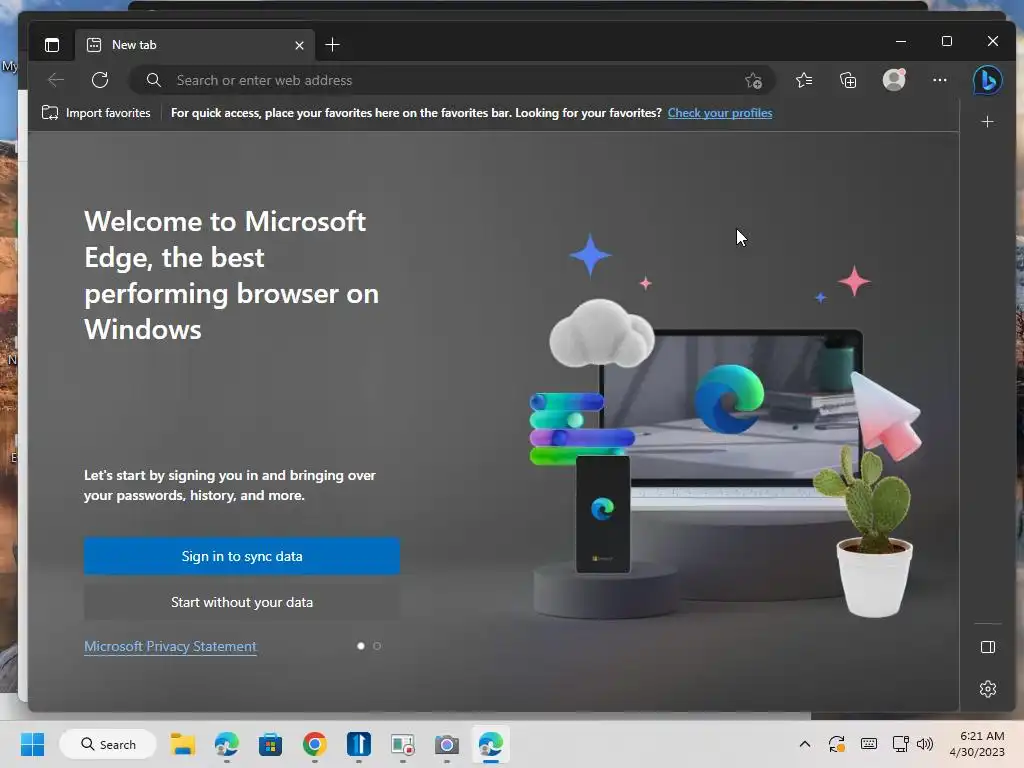Open the Camera app in taskbar
Viewport: 1024px width, 768px height.
tap(447, 744)
